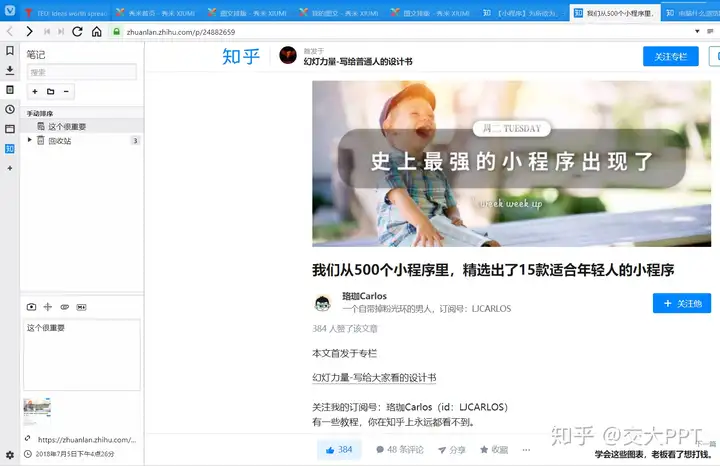Select the 回收站 trash item
This screenshot has width=720, height=466.
pos(82,140)
